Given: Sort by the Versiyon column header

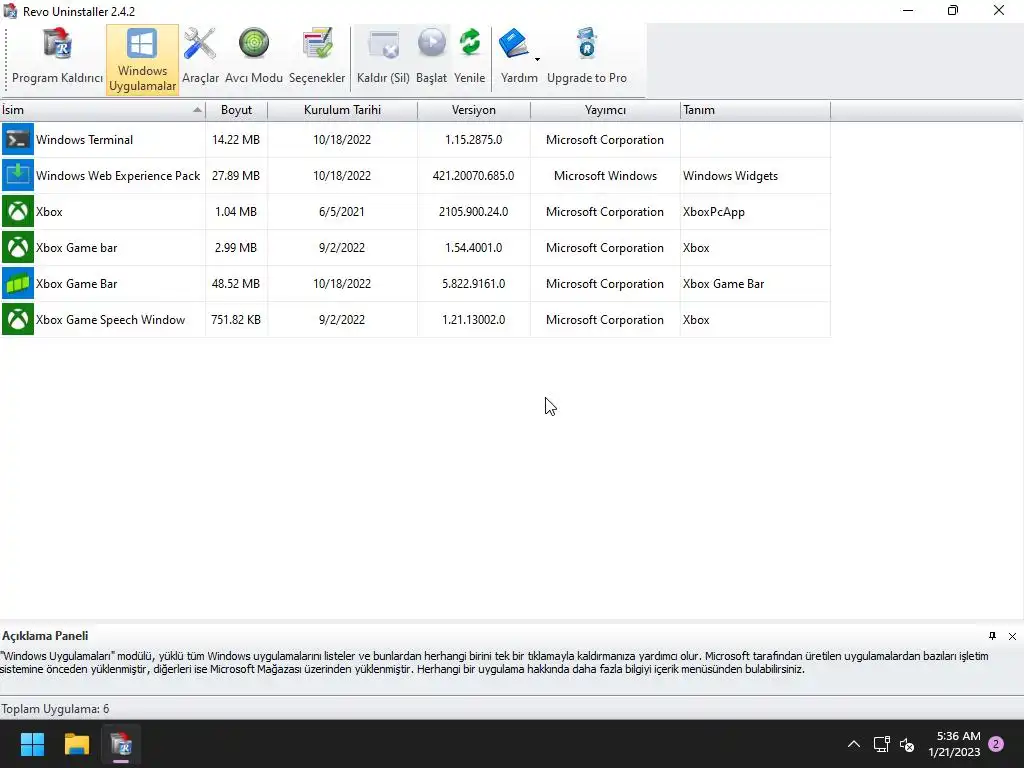Looking at the screenshot, I should [x=473, y=110].
